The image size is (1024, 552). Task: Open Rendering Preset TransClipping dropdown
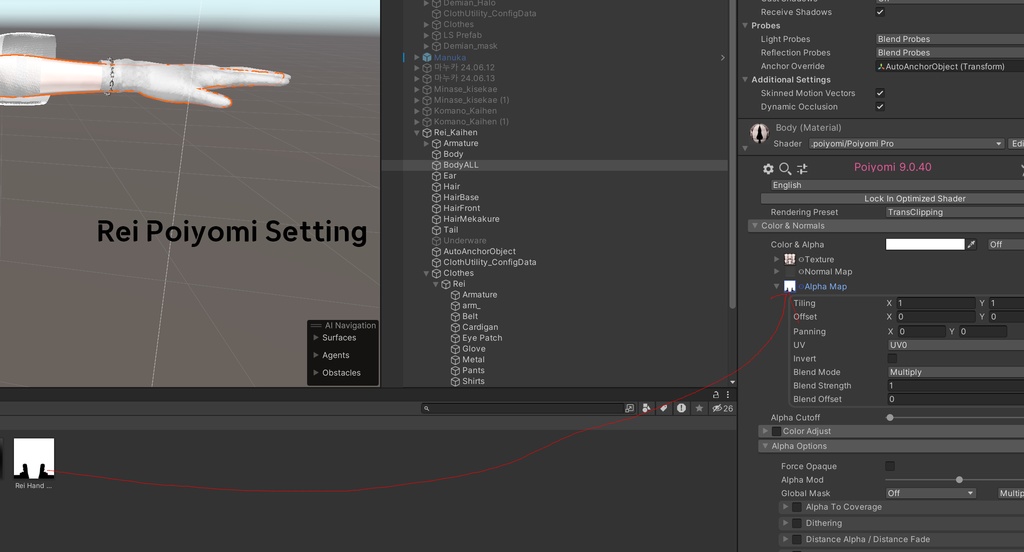[x=955, y=212]
